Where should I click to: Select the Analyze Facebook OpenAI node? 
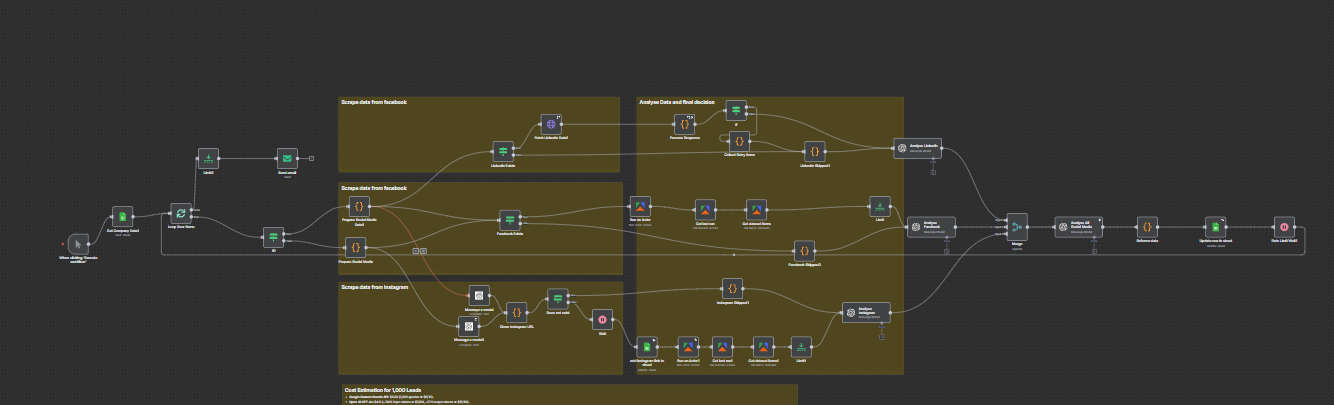click(x=914, y=227)
